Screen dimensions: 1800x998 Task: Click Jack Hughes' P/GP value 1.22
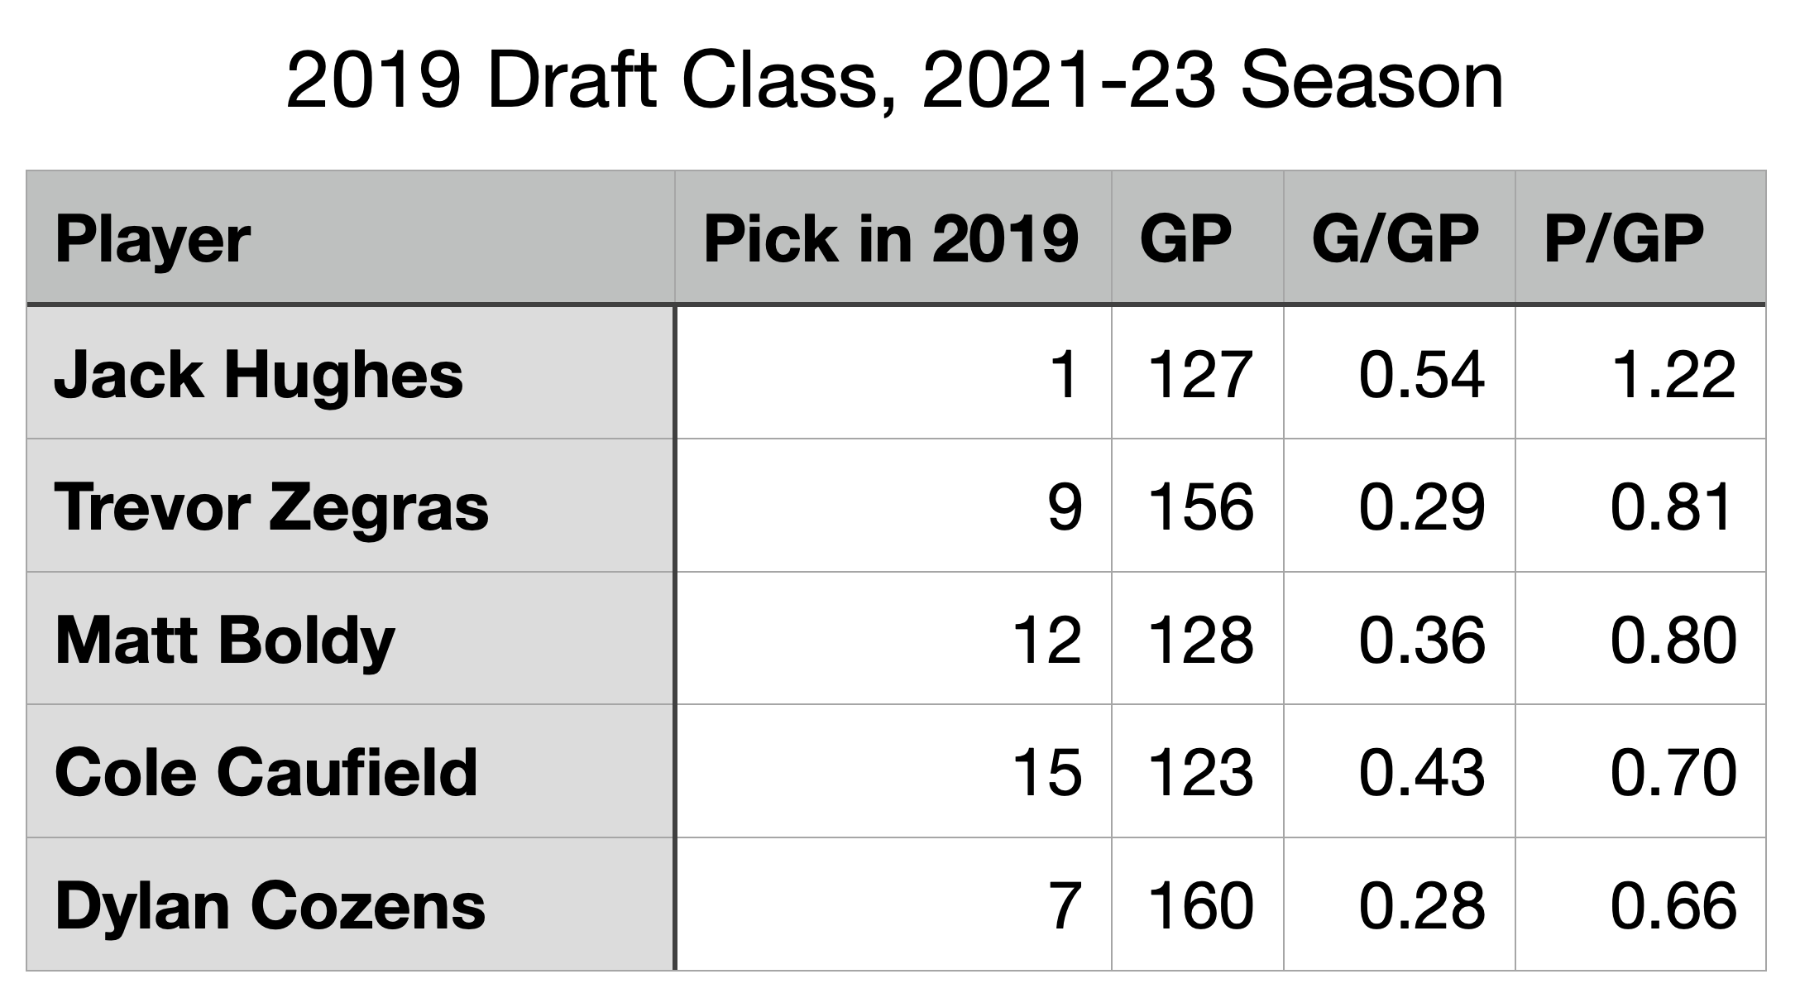pos(1673,375)
